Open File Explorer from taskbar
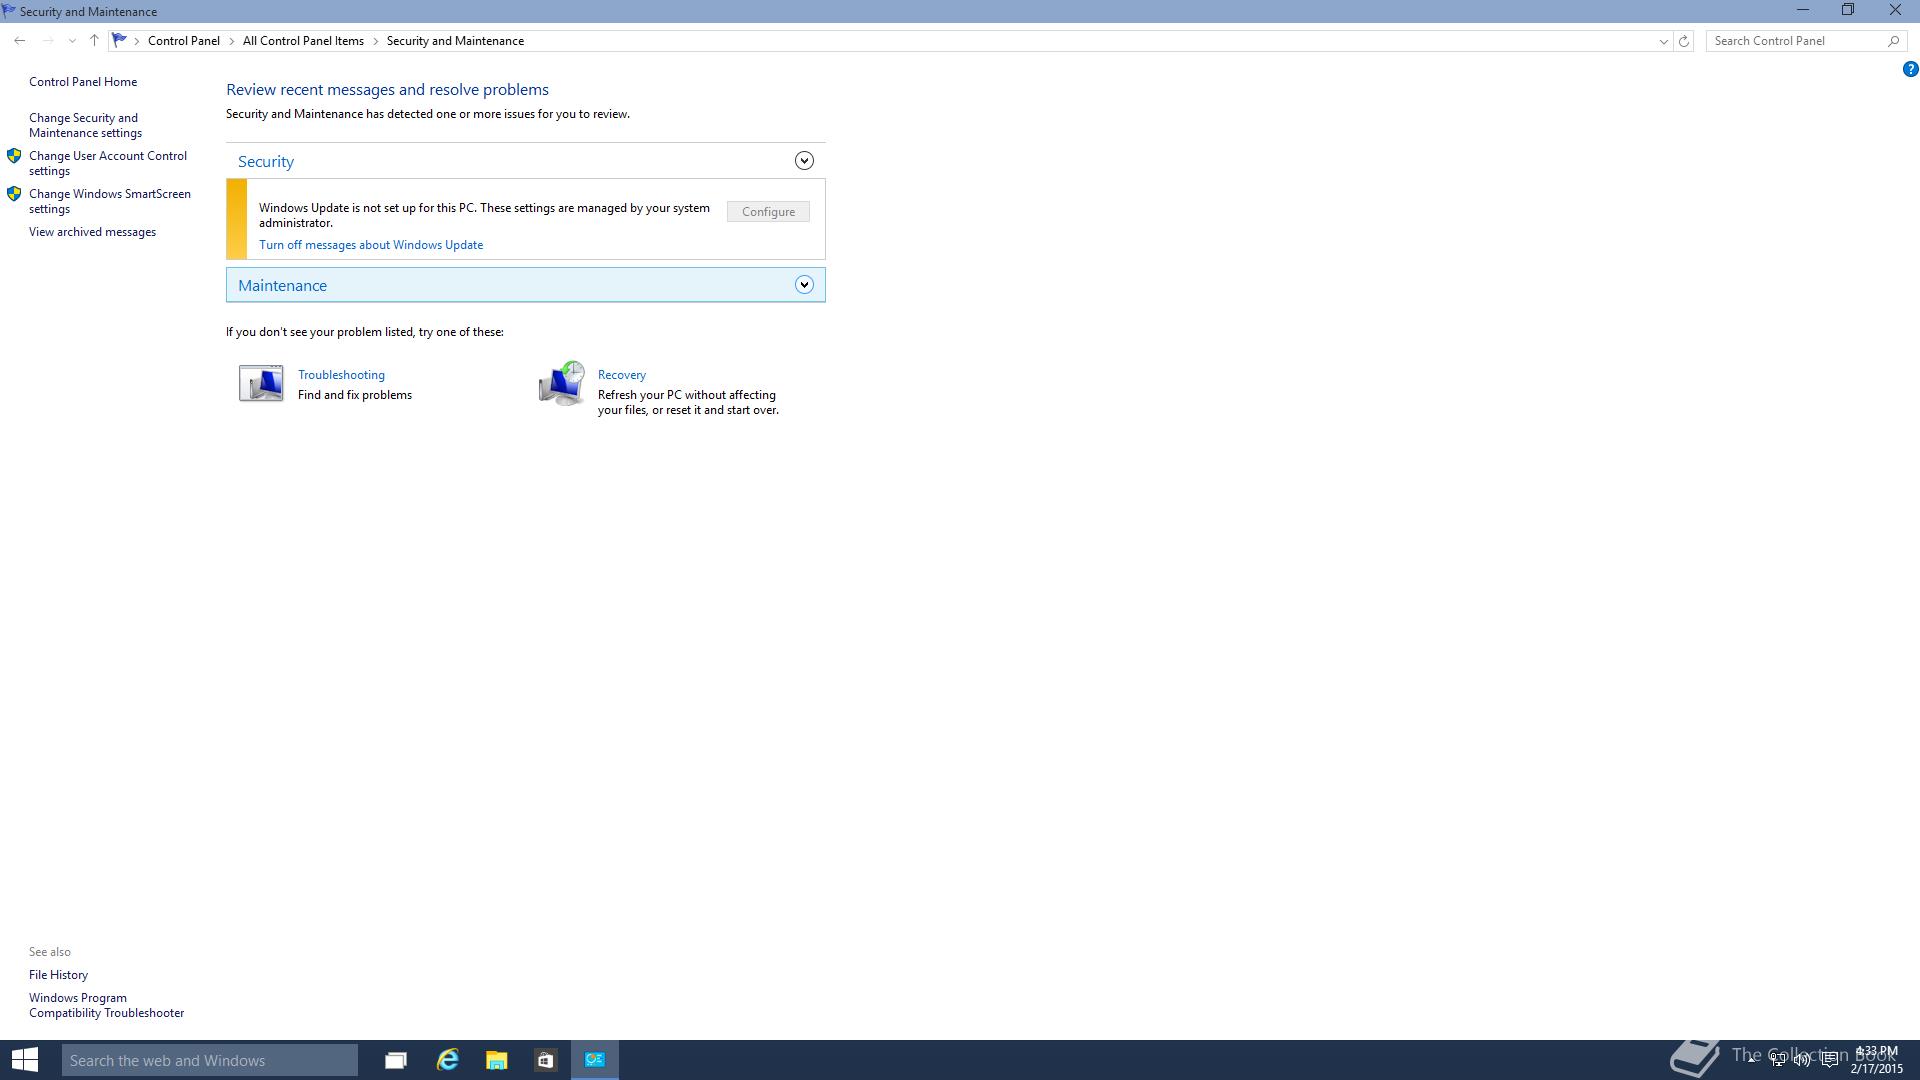 coord(496,1060)
